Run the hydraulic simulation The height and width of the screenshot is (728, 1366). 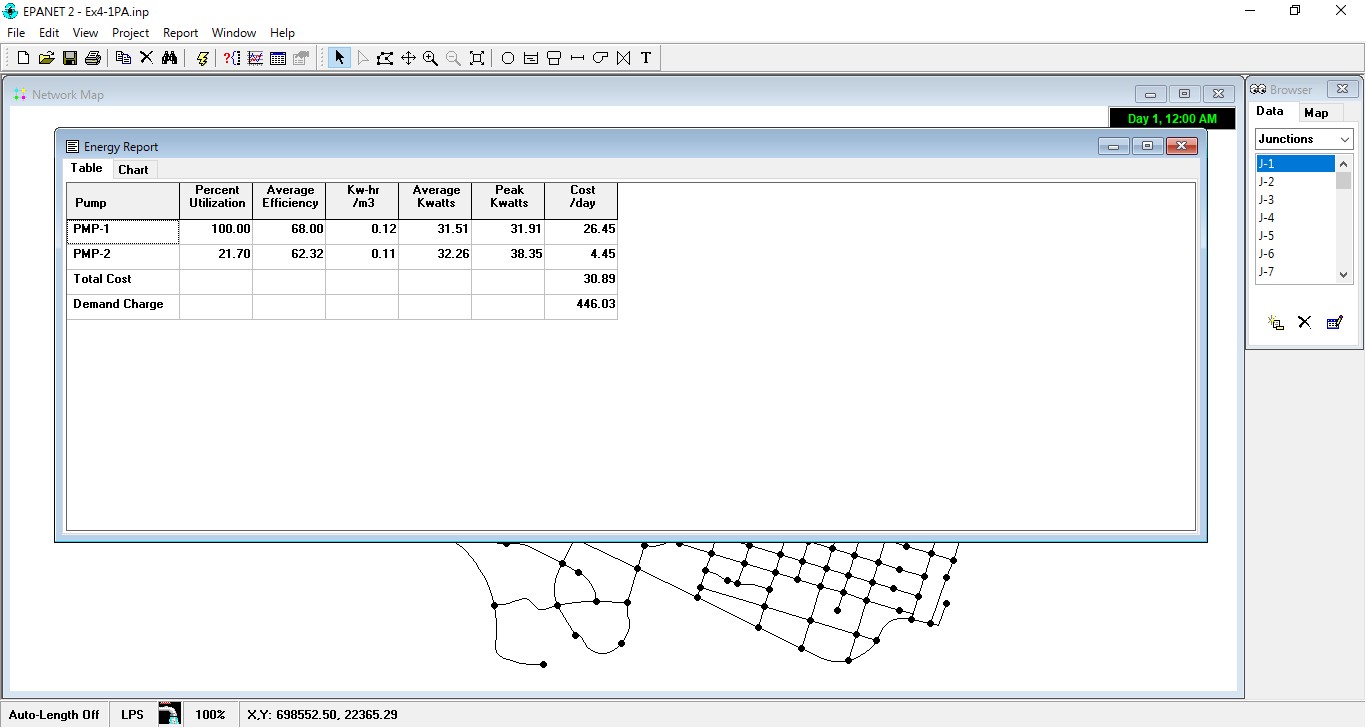pyautogui.click(x=202, y=57)
